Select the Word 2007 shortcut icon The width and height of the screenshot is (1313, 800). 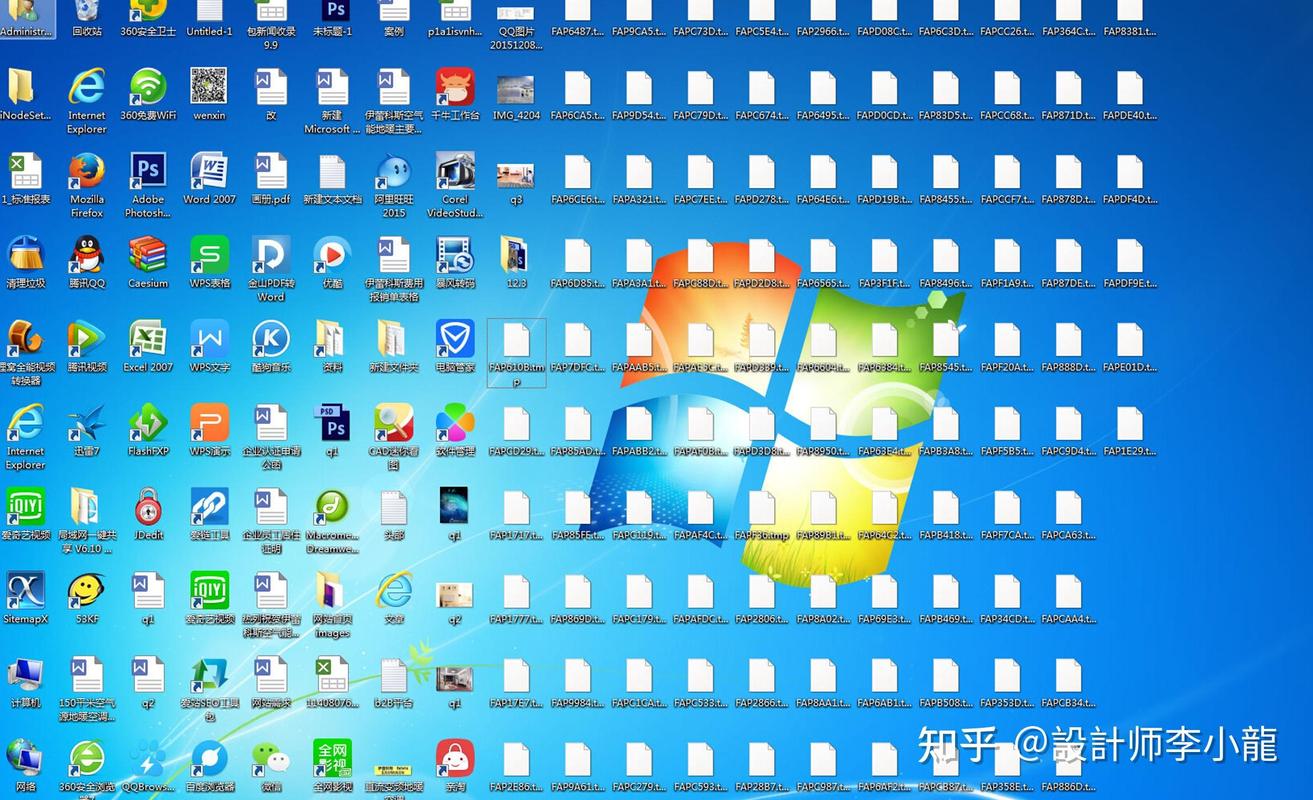(x=210, y=172)
